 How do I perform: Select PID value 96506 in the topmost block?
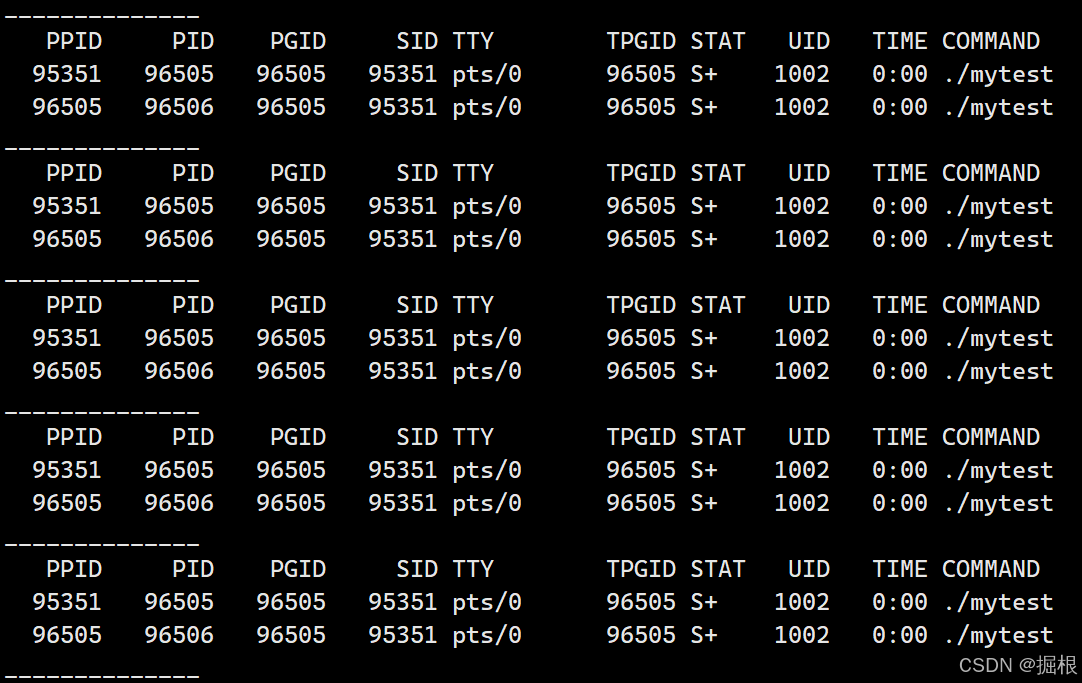tap(179, 107)
